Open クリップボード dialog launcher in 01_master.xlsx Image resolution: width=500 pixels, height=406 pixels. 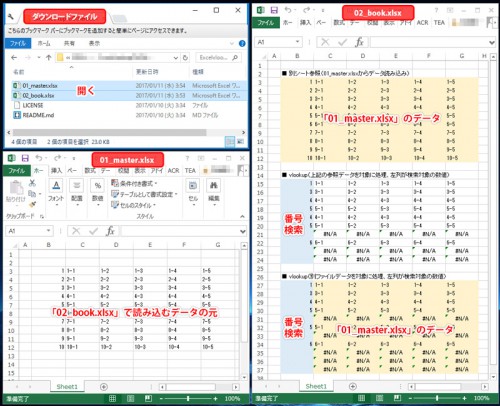click(x=42, y=216)
